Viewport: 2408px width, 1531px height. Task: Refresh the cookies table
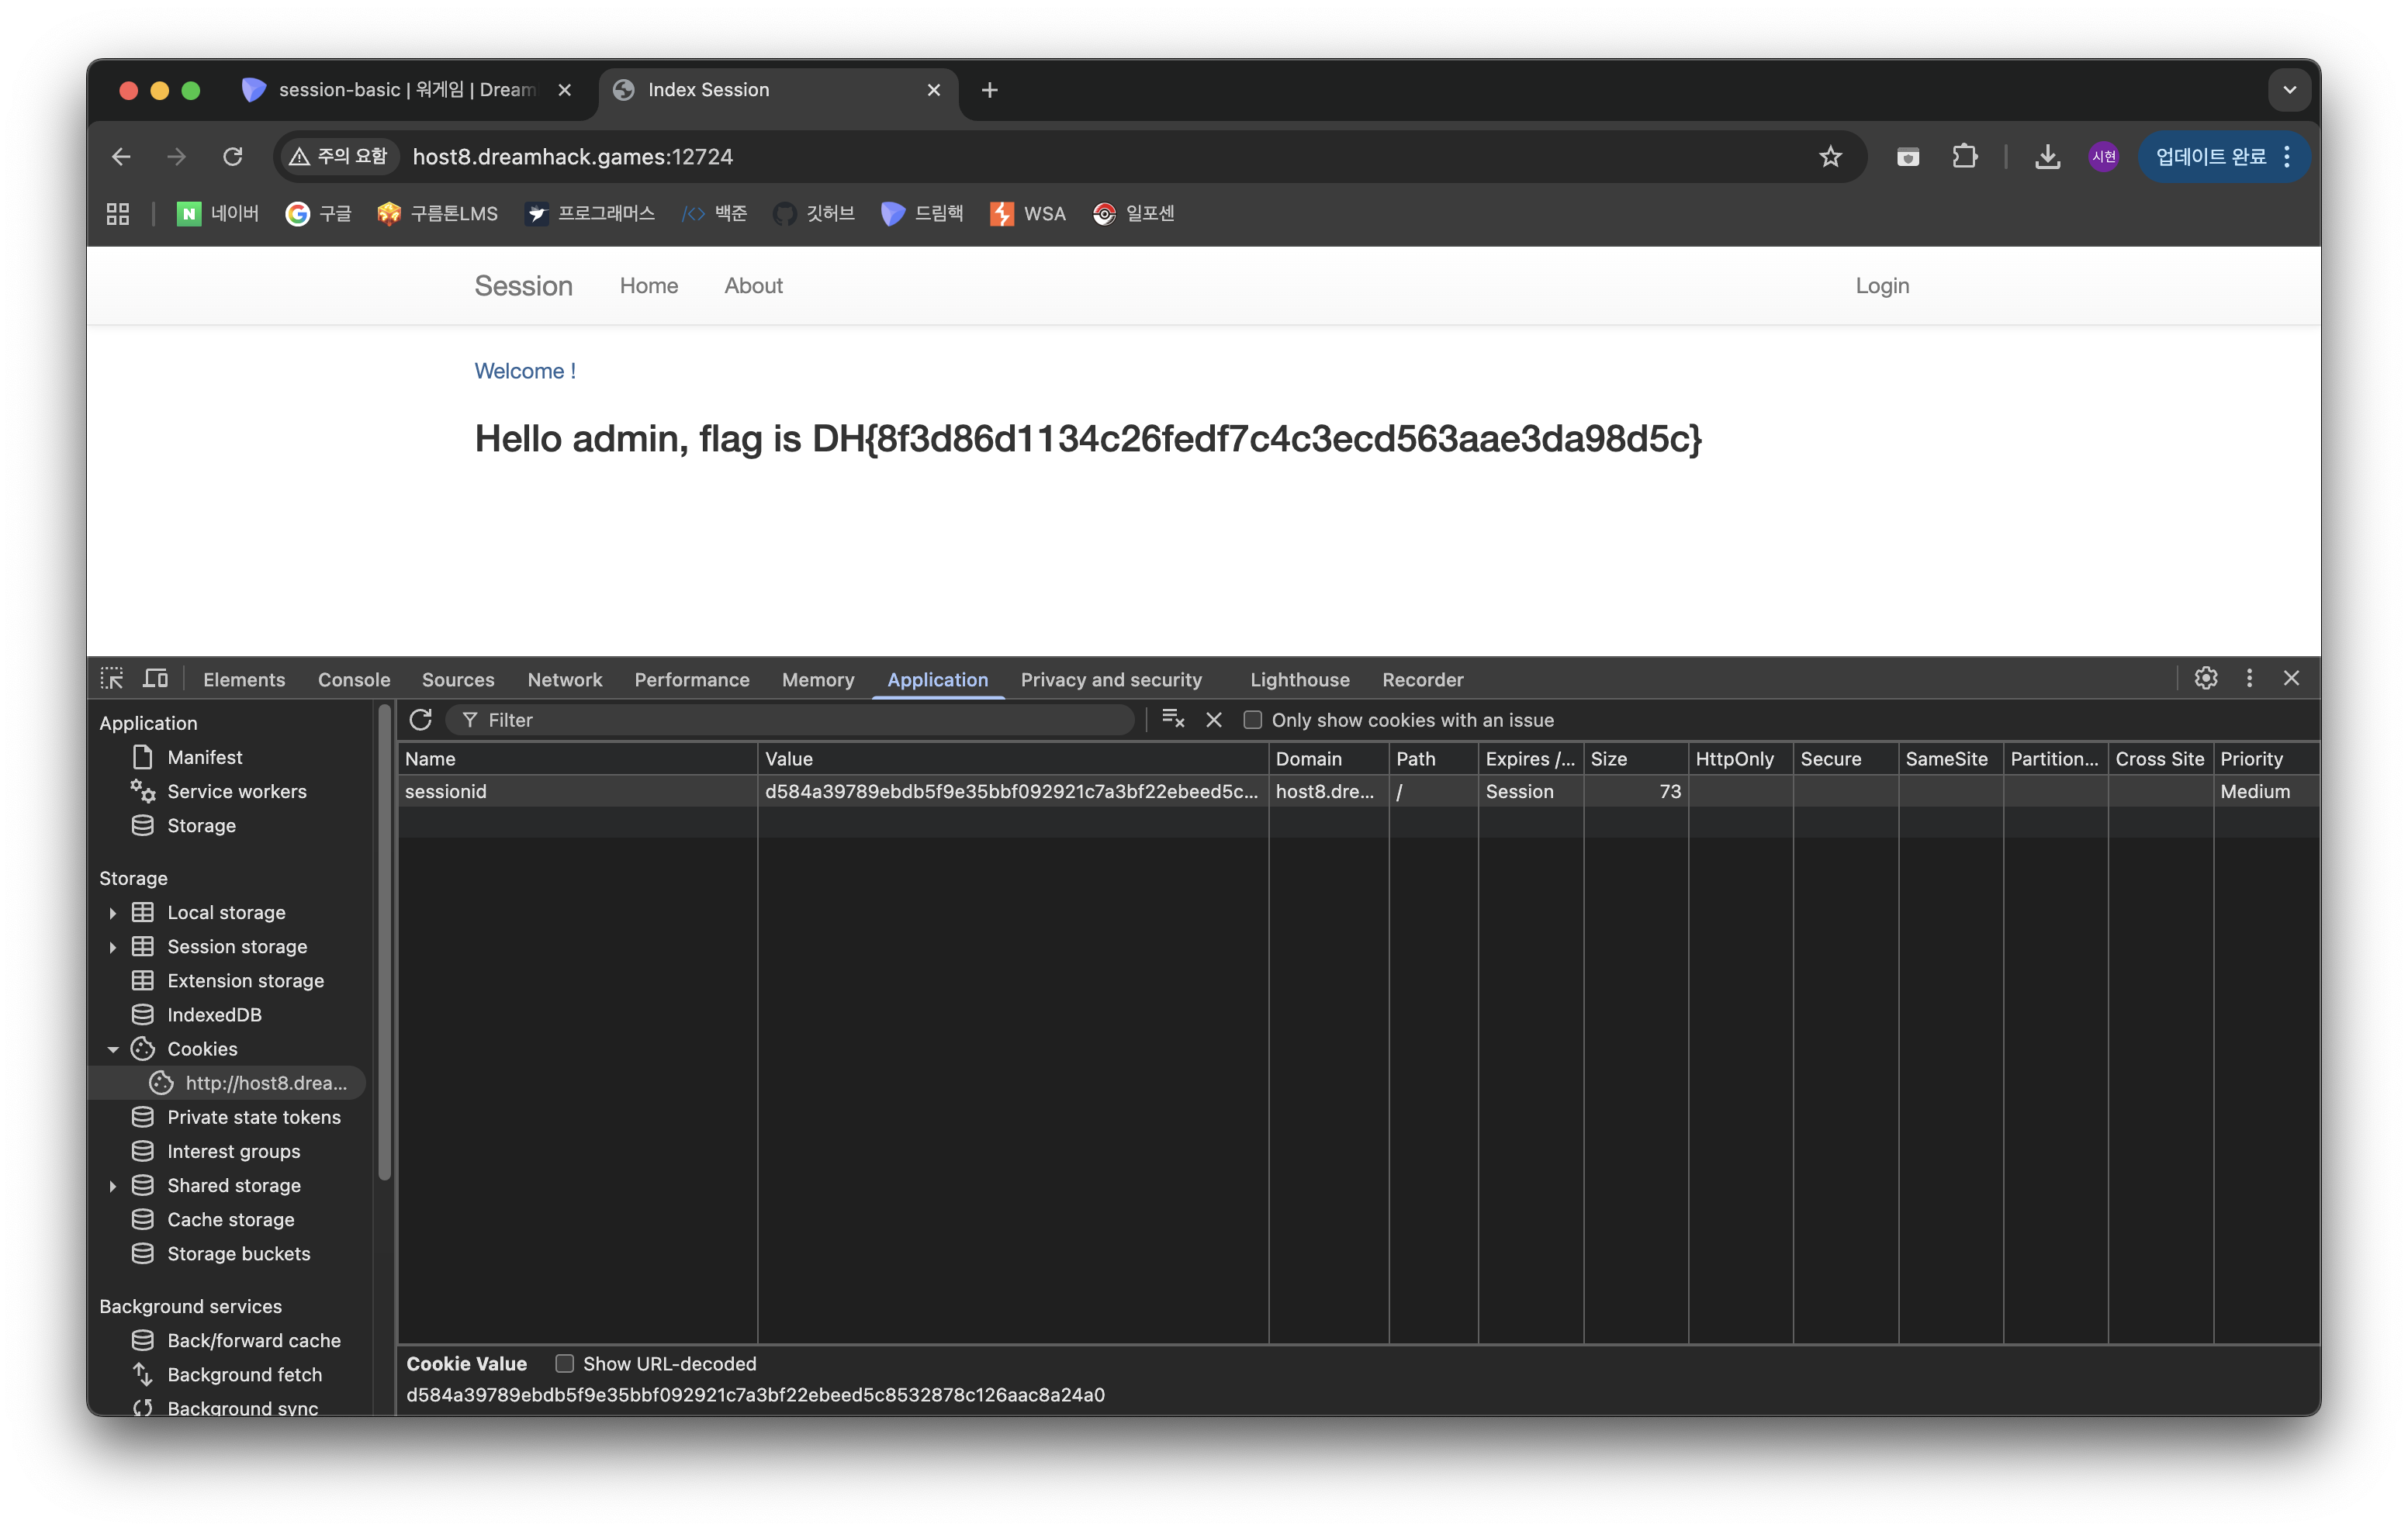(420, 720)
